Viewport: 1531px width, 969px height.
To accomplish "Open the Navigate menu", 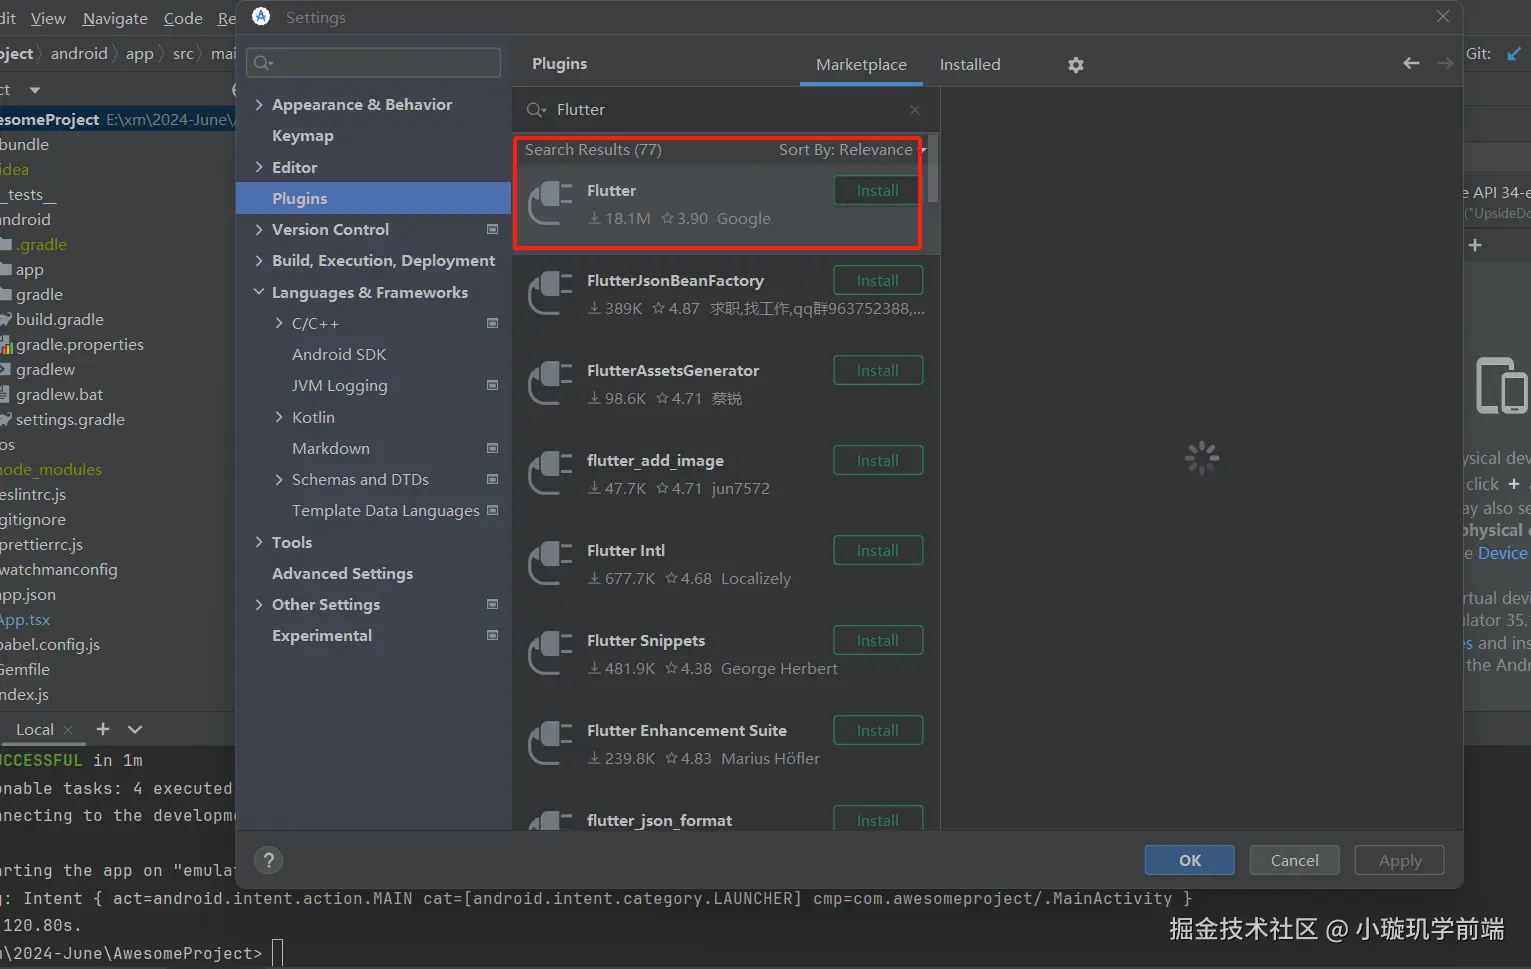I will click(115, 18).
